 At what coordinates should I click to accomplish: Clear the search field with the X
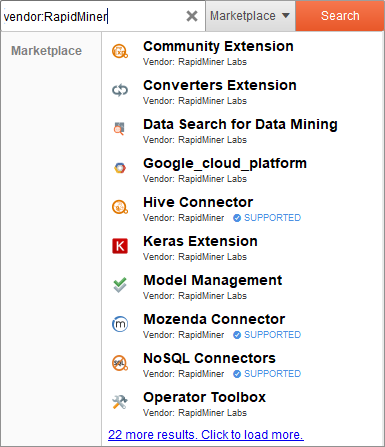[x=192, y=16]
